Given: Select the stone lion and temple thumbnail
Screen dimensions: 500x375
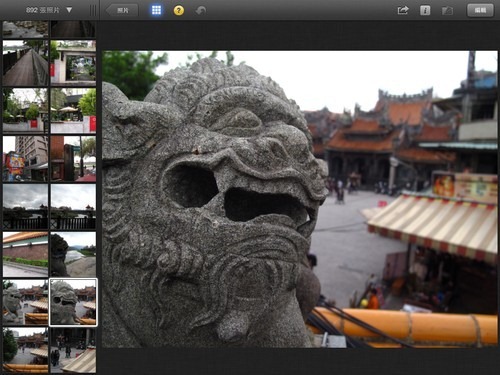Looking at the screenshot, I should pos(25,302).
